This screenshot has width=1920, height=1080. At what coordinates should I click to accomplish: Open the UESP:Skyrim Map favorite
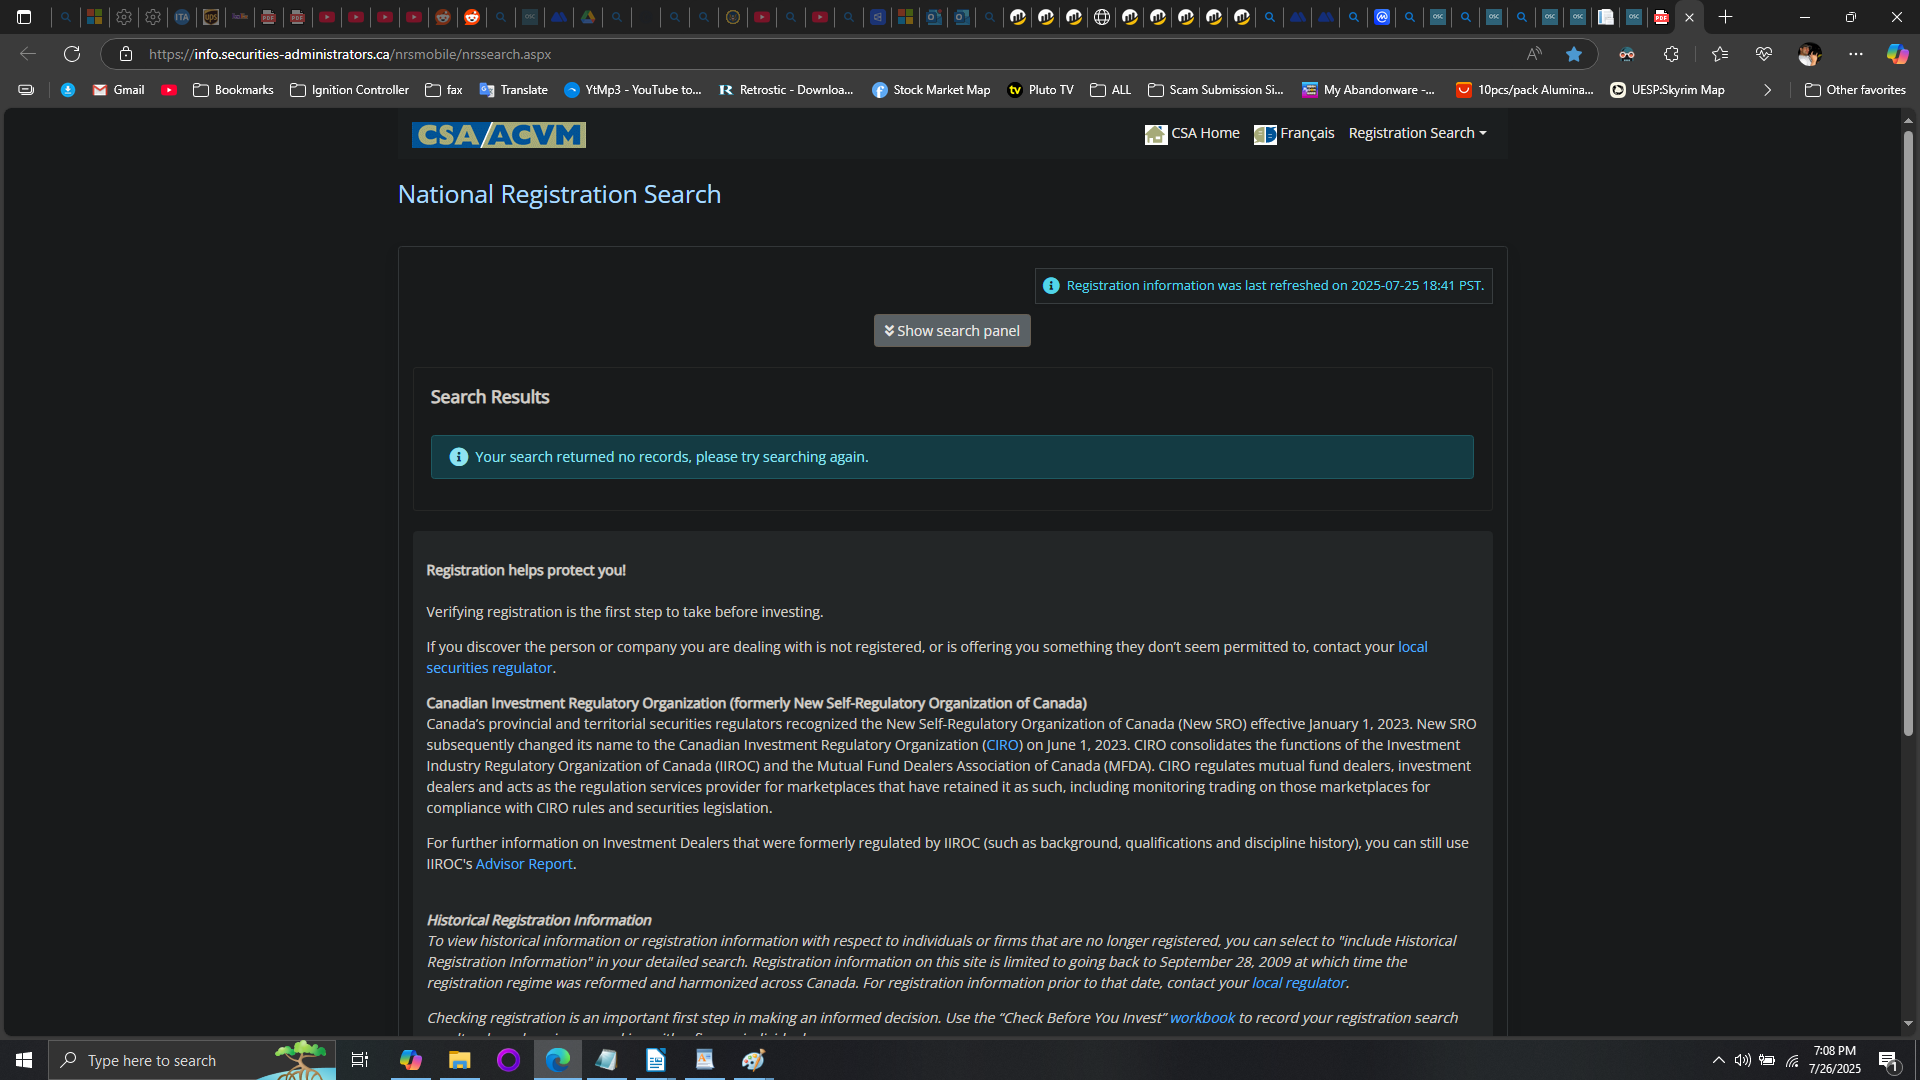(1668, 90)
